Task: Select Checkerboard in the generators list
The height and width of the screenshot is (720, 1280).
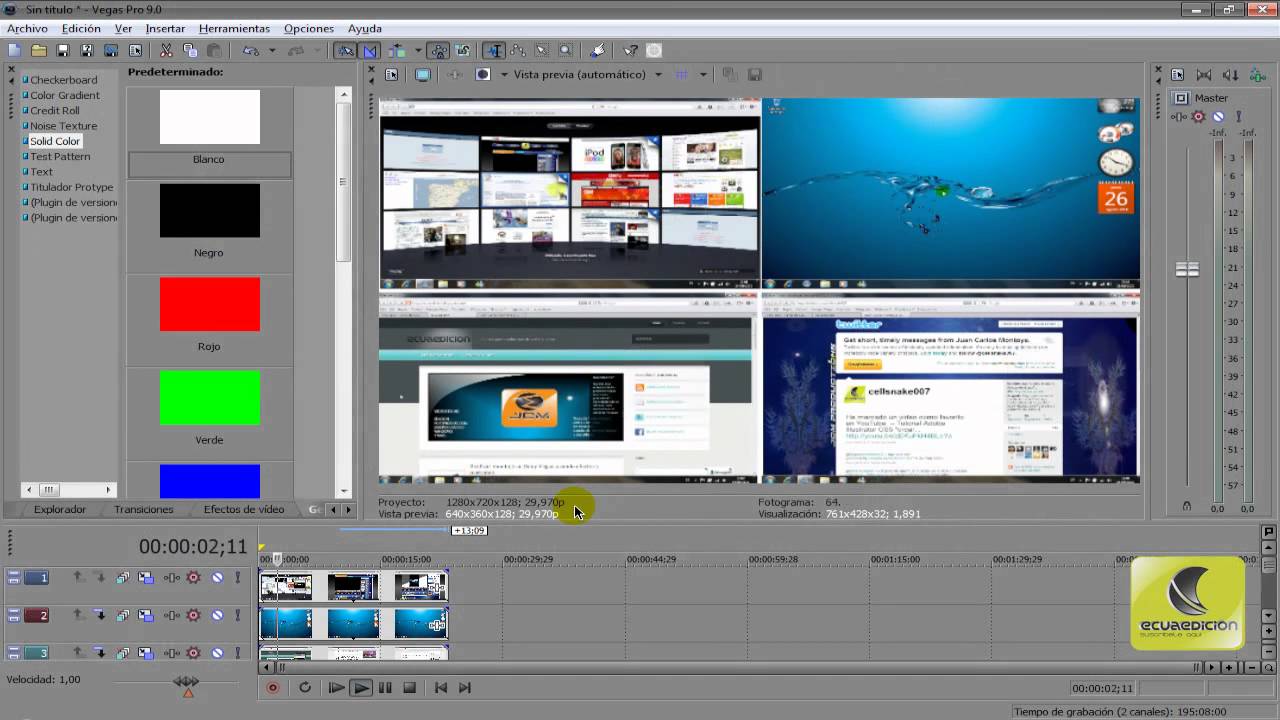Action: [x=63, y=80]
